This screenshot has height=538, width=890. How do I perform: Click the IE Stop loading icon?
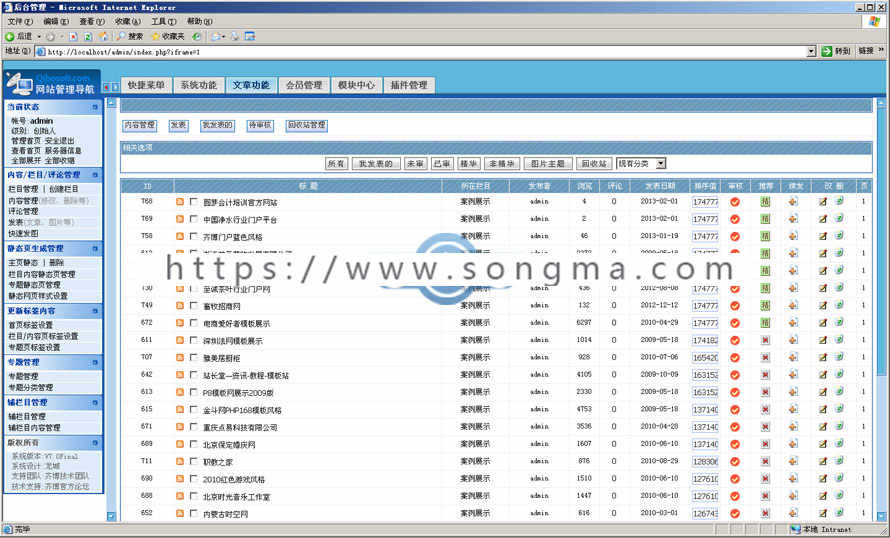click(73, 36)
